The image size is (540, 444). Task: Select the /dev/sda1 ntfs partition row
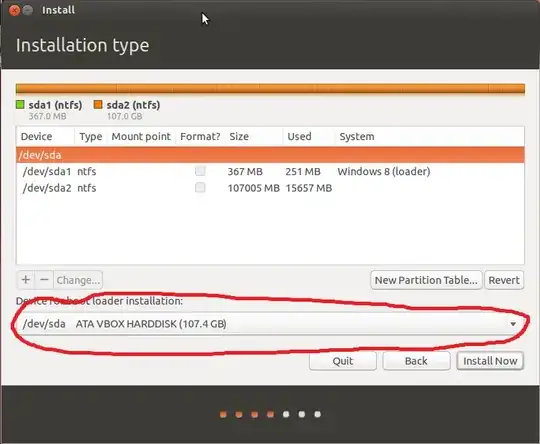(x=270, y=171)
